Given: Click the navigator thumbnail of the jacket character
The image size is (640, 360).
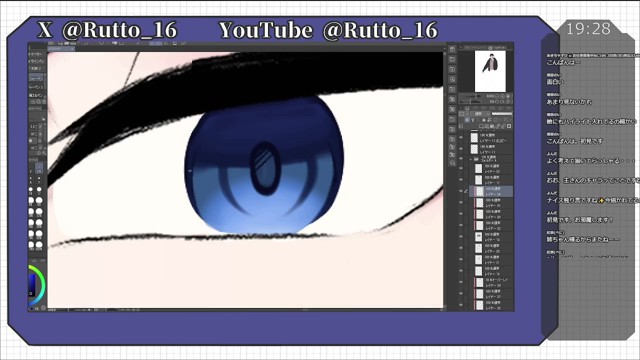Looking at the screenshot, I should pyautogui.click(x=490, y=71).
